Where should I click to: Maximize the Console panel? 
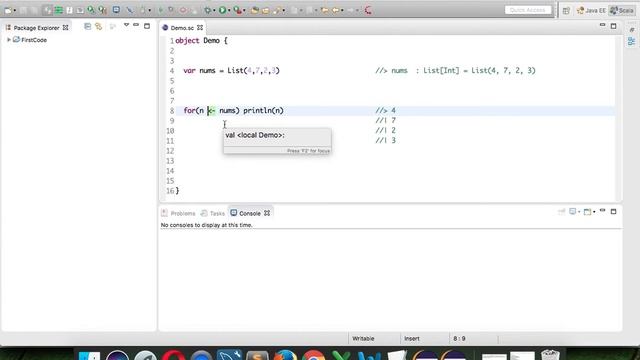click(613, 211)
